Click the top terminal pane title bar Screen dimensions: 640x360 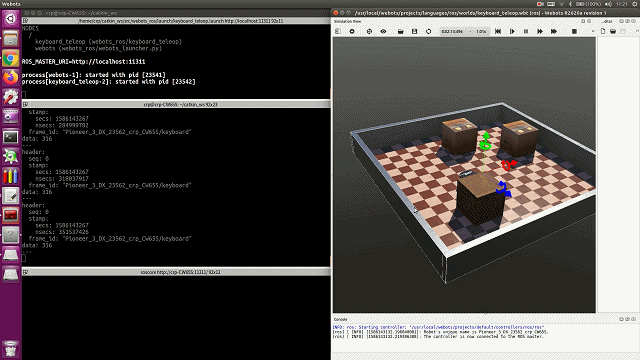(x=176, y=21)
